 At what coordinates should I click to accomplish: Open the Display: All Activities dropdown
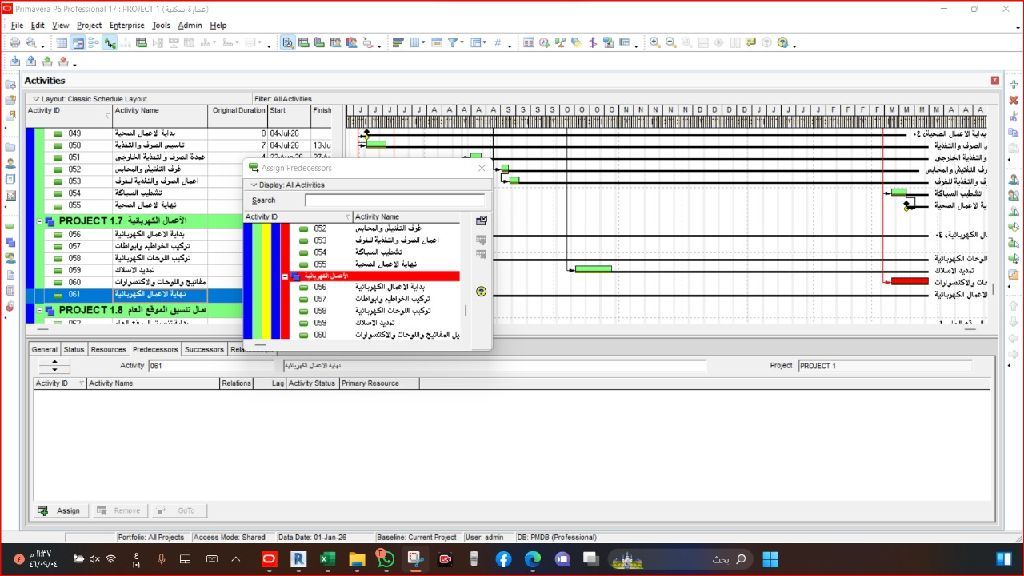click(253, 185)
